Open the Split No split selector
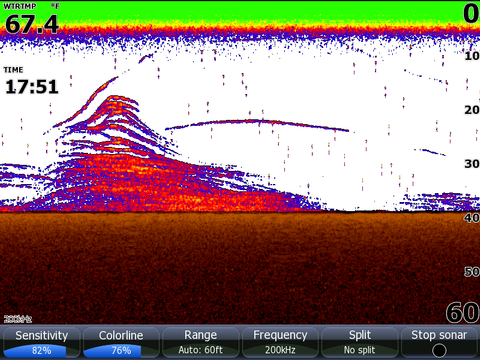This screenshot has width=480, height=360. click(x=359, y=342)
